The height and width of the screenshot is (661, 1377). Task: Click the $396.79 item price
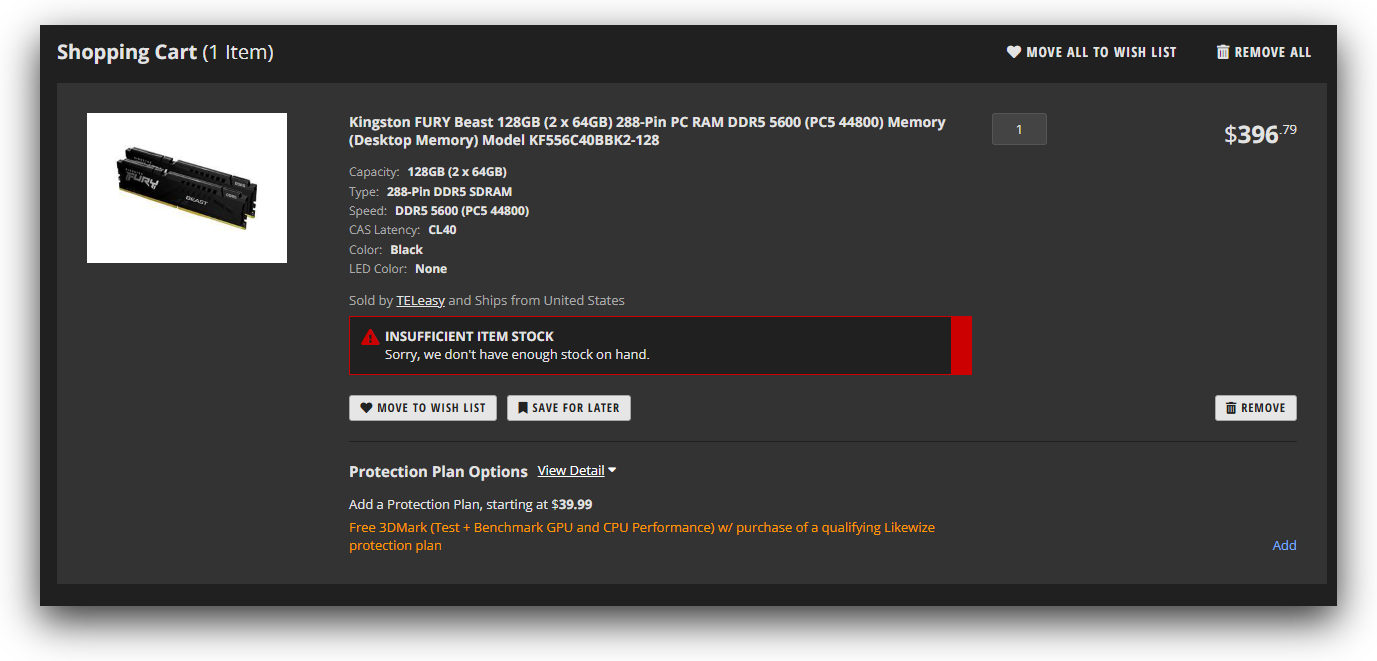tap(1260, 134)
